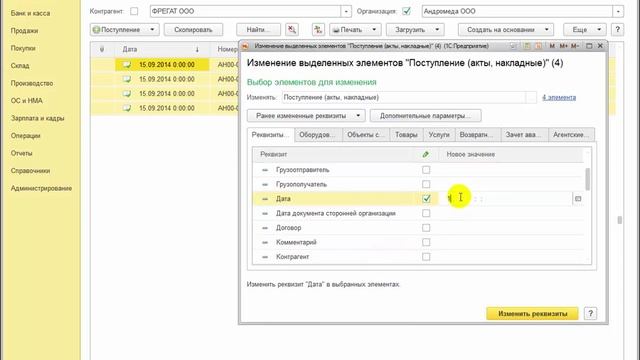Open Ранее измененные реквизиты dropdown

306,116
